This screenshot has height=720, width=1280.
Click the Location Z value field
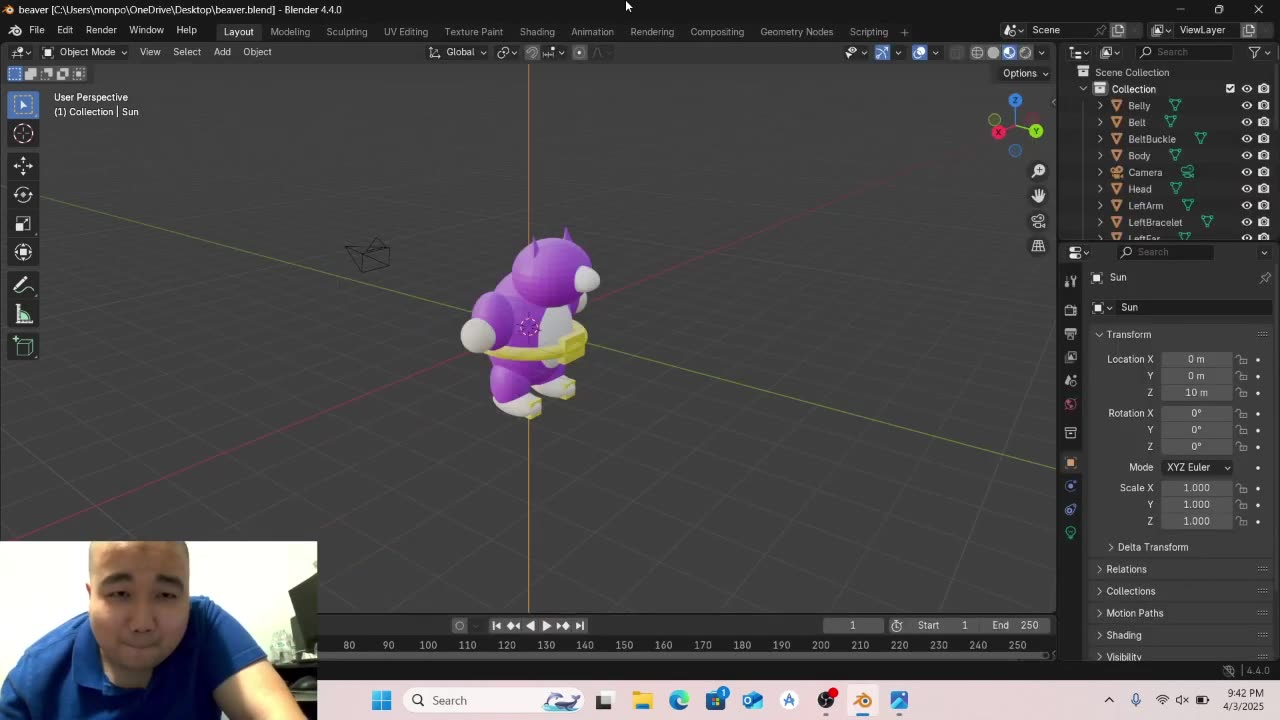tap(1196, 392)
